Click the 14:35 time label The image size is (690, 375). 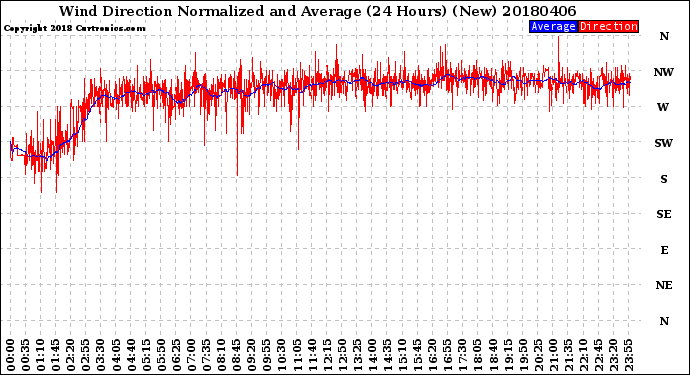tap(387, 355)
